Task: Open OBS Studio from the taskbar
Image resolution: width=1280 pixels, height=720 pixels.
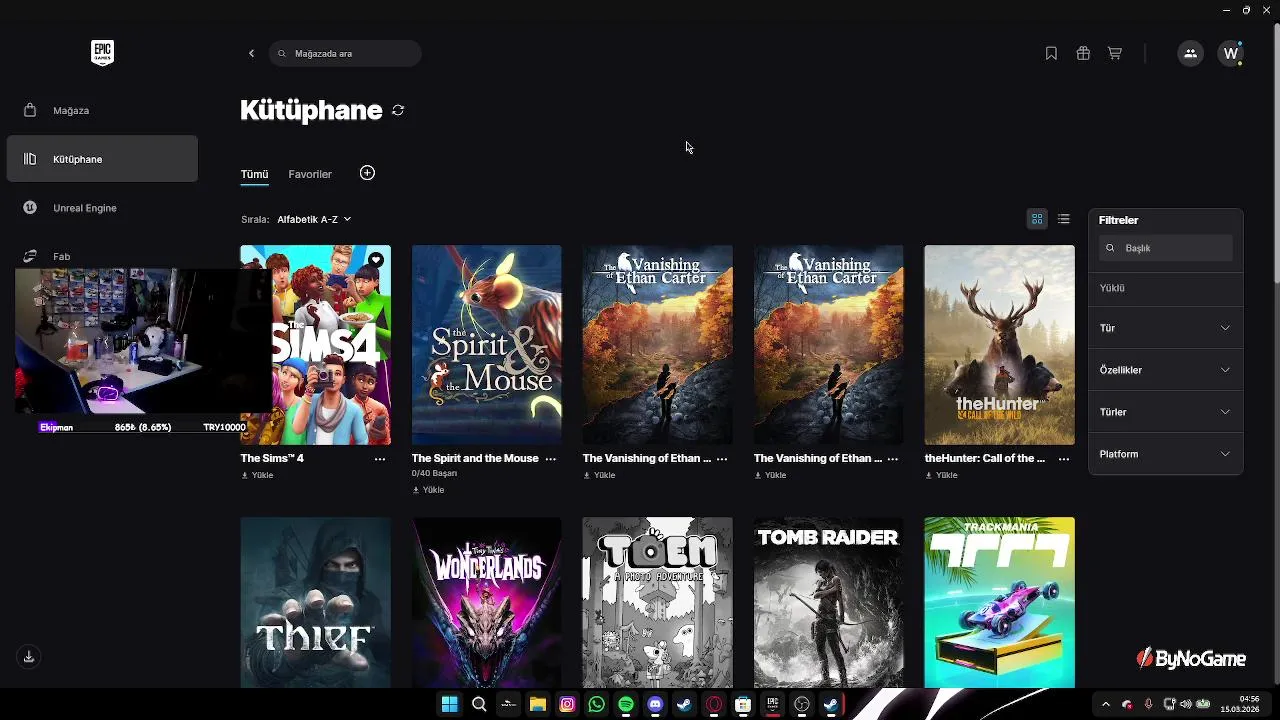Action: pos(802,704)
